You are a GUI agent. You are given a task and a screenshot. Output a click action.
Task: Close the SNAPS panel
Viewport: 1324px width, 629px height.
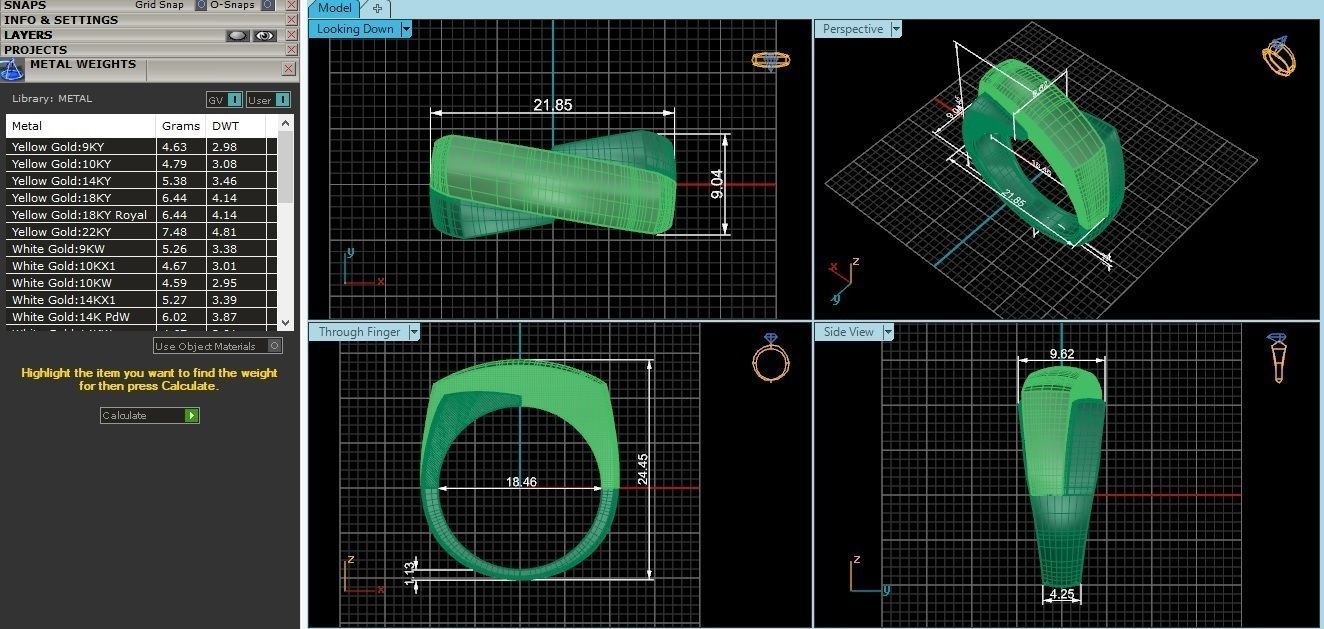291,5
